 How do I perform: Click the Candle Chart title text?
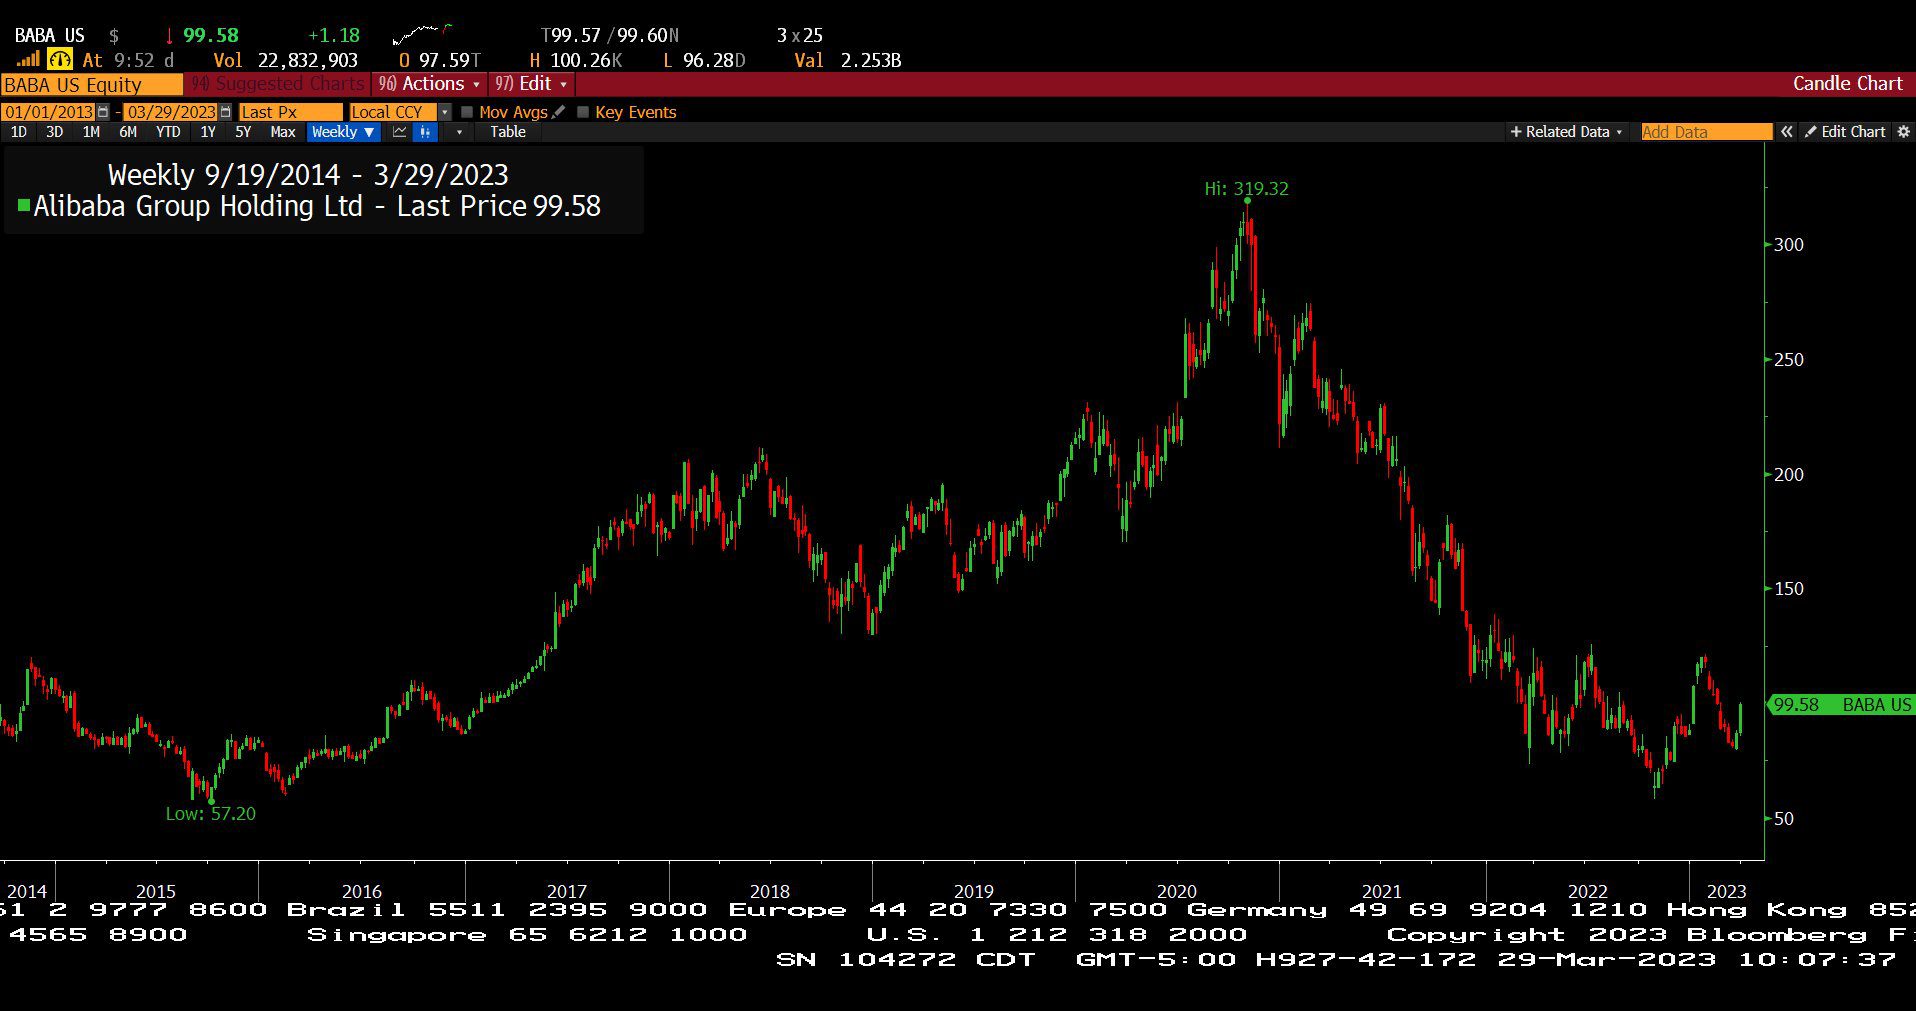coord(1847,84)
